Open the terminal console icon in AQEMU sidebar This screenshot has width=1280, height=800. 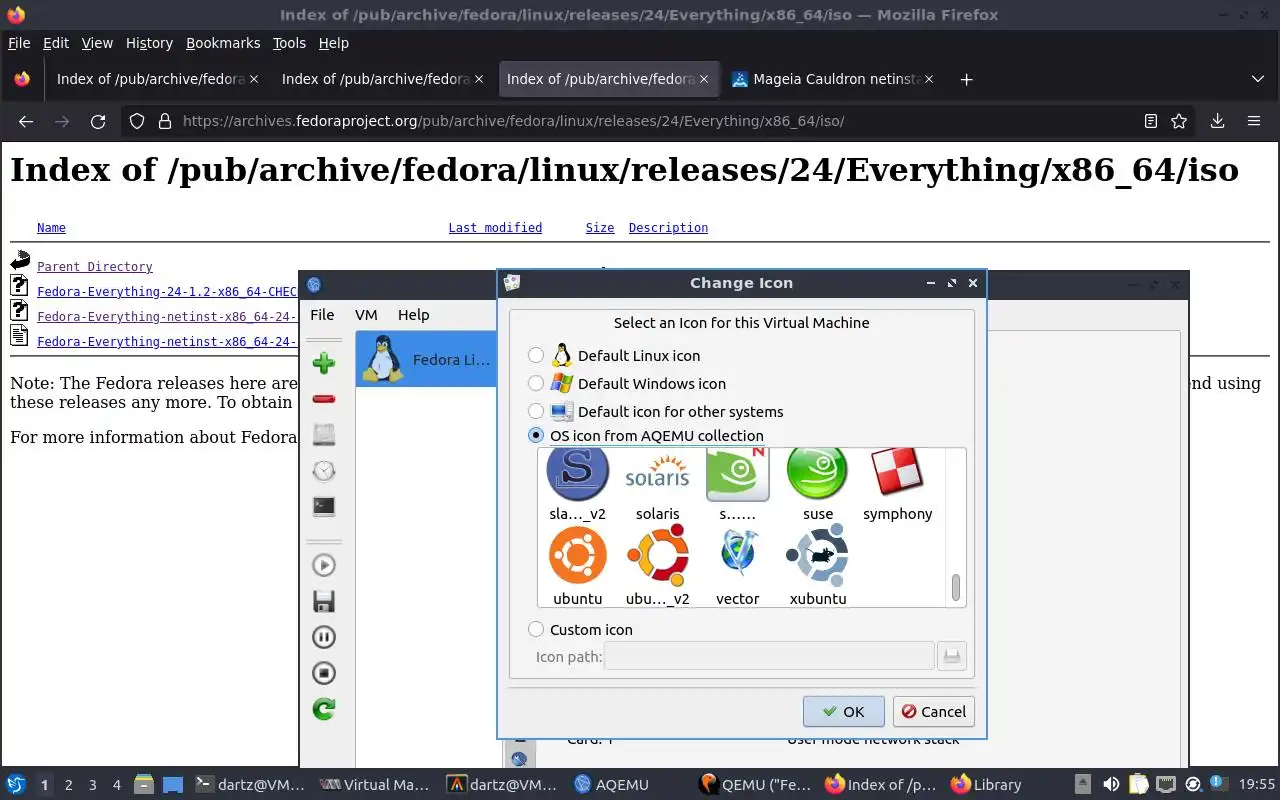(323, 507)
